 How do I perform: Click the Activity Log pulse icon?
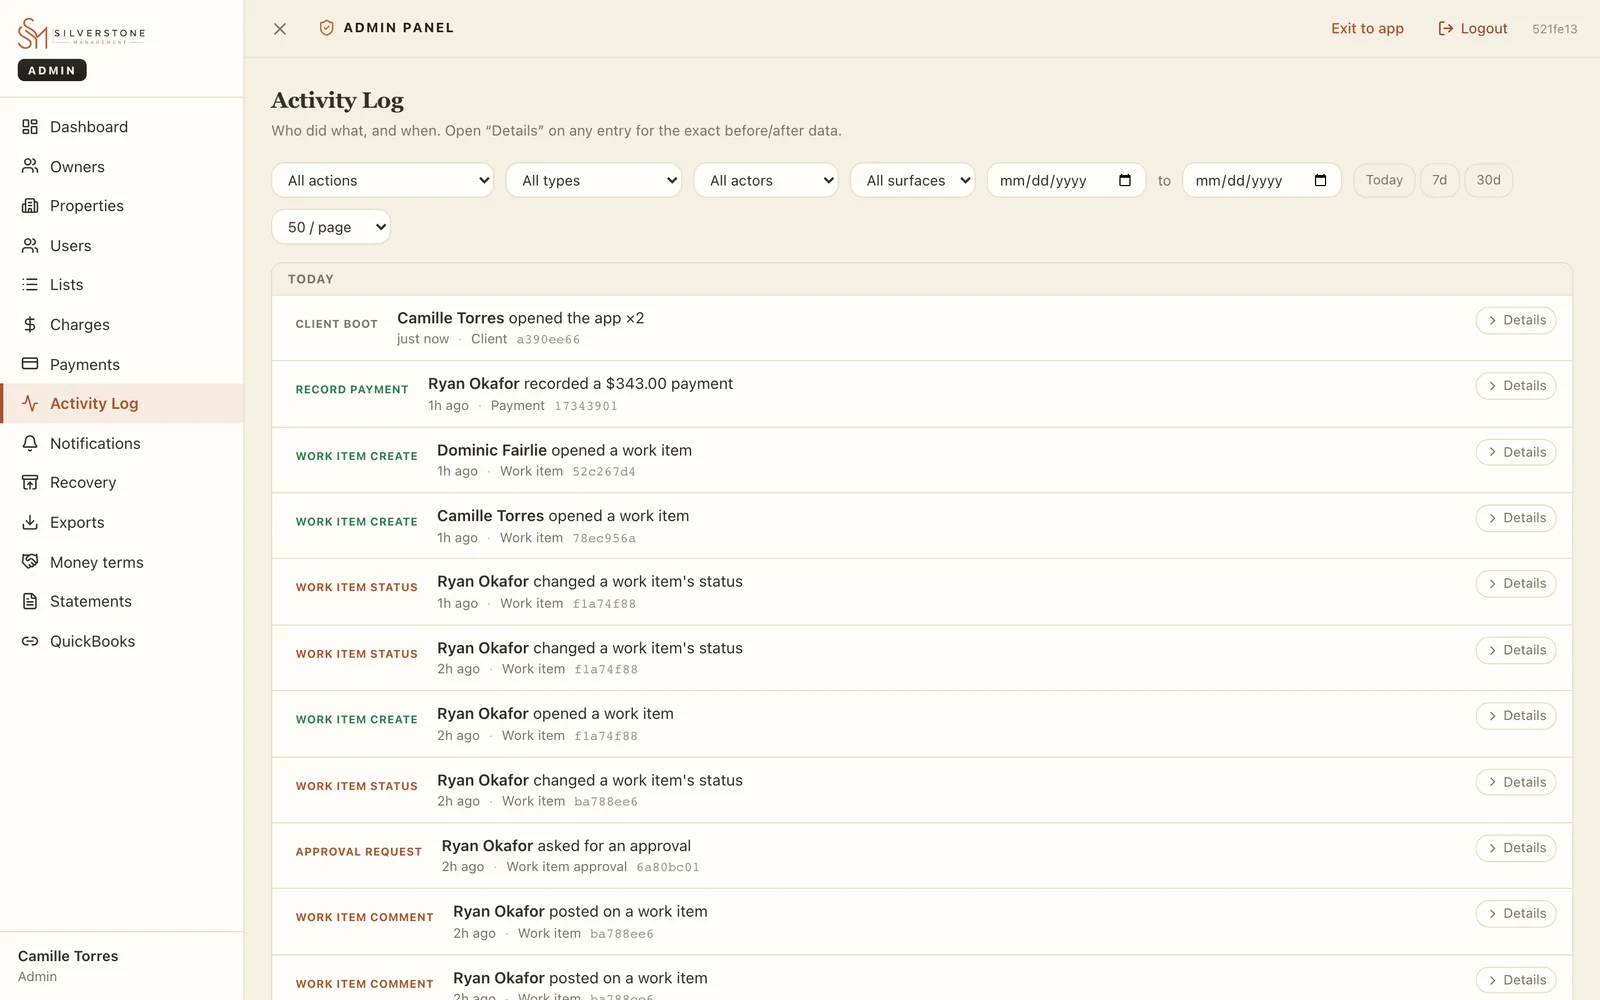point(30,403)
